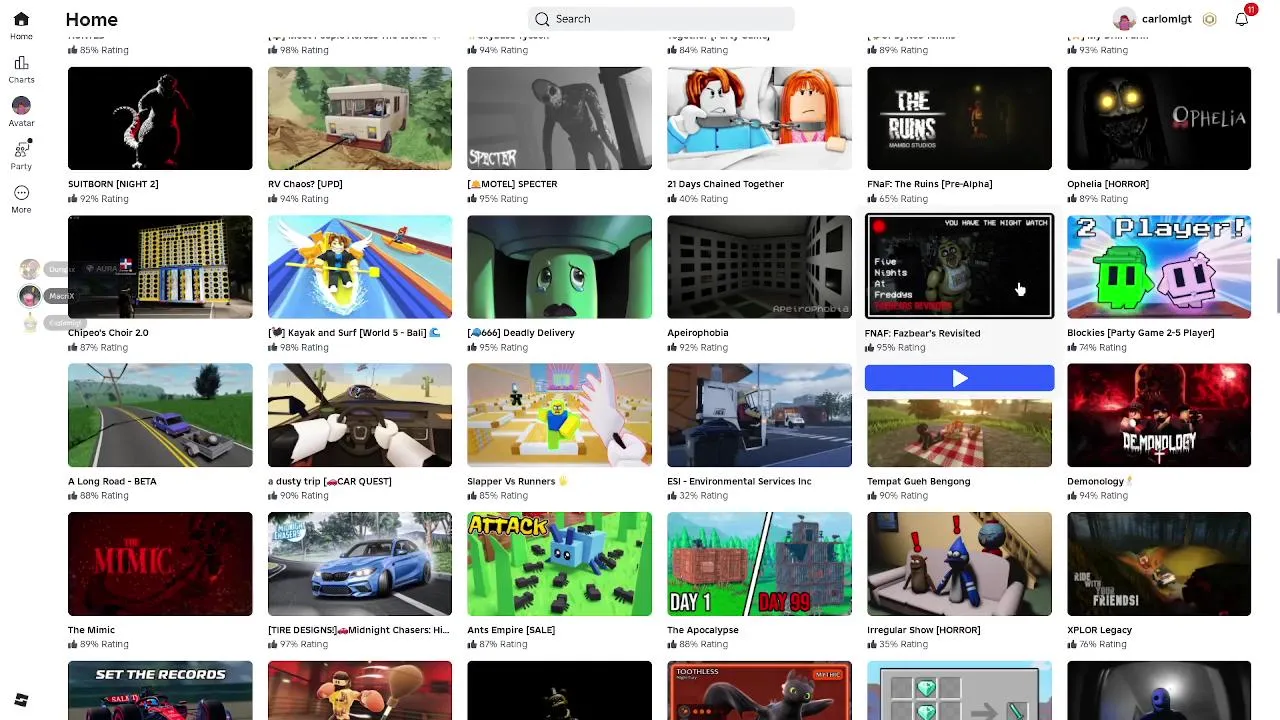Open the MOTEL SPECTER game thumbnail

[x=559, y=118]
